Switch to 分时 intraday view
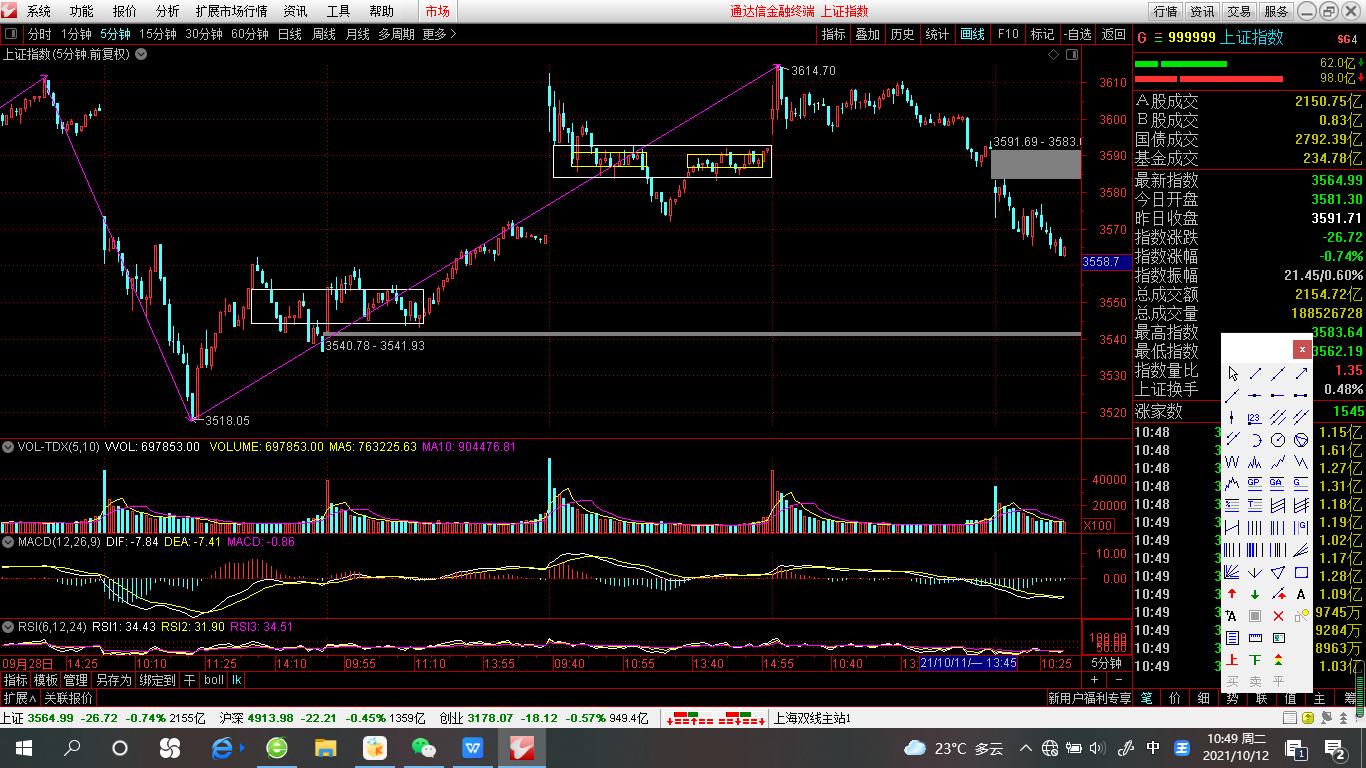 coord(39,34)
